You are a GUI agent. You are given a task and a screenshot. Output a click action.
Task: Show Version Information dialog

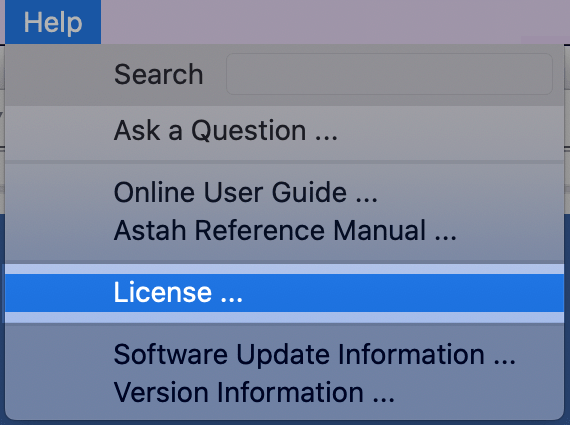[x=284, y=392]
